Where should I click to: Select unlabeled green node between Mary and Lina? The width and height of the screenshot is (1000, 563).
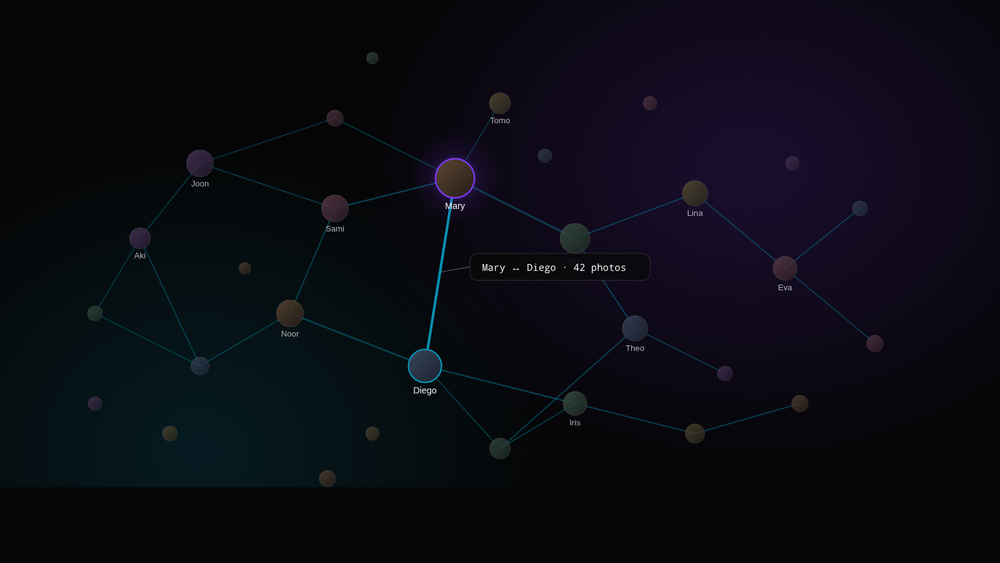pos(575,238)
